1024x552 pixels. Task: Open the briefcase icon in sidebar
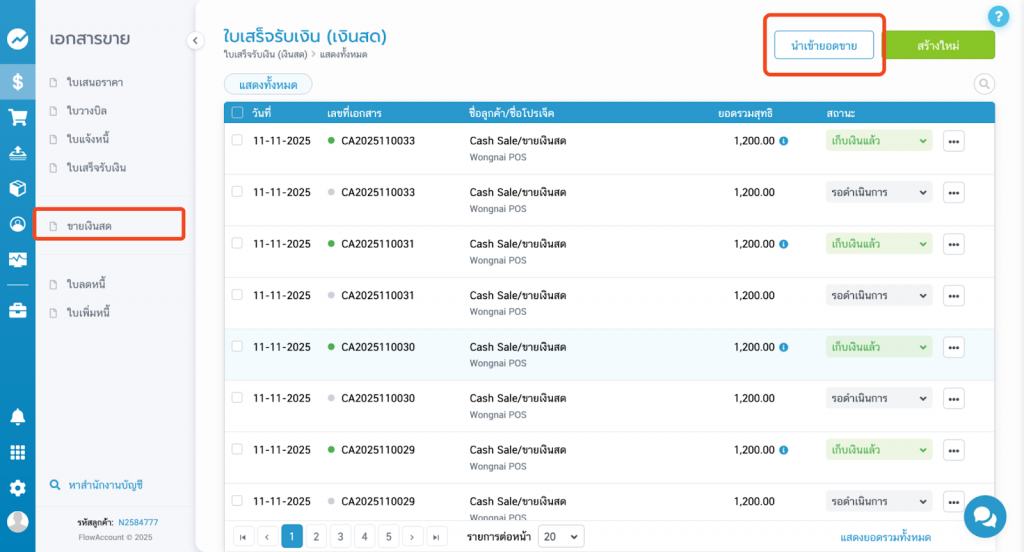[x=17, y=310]
